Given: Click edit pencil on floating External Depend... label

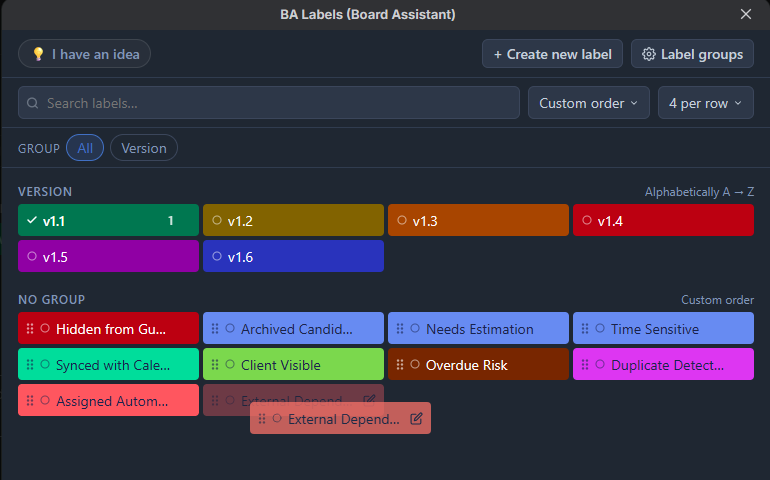Looking at the screenshot, I should (416, 419).
